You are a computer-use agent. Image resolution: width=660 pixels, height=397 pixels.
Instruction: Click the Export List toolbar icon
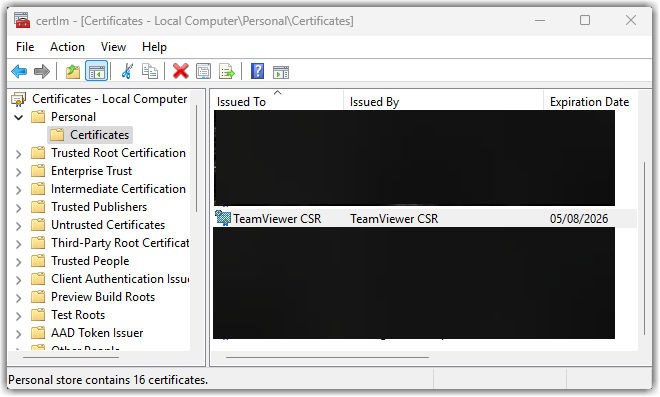pos(227,71)
